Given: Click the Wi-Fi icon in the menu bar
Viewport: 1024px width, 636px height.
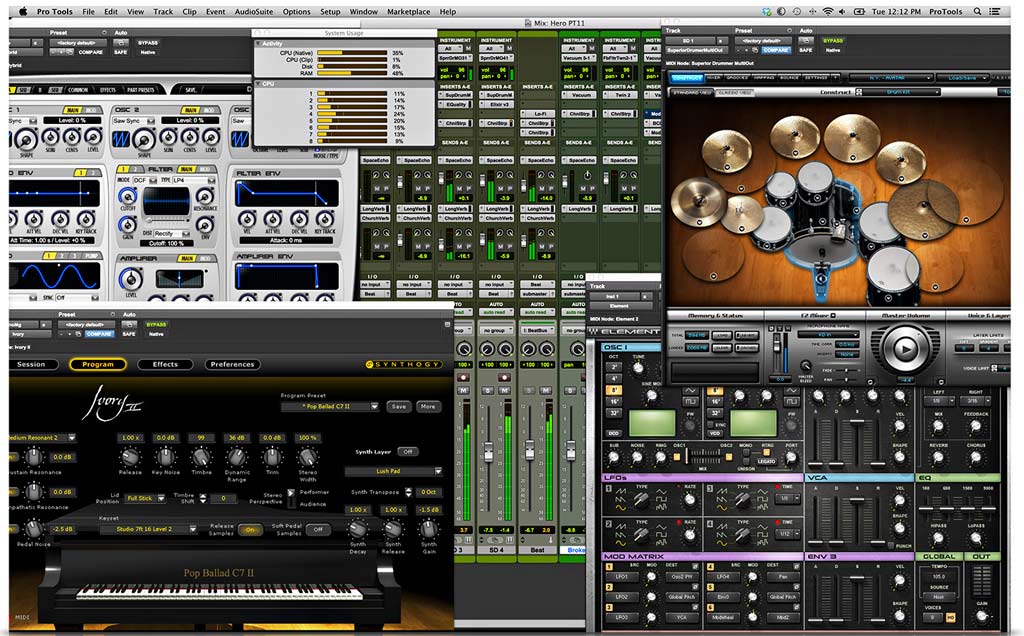Looking at the screenshot, I should coord(827,11).
